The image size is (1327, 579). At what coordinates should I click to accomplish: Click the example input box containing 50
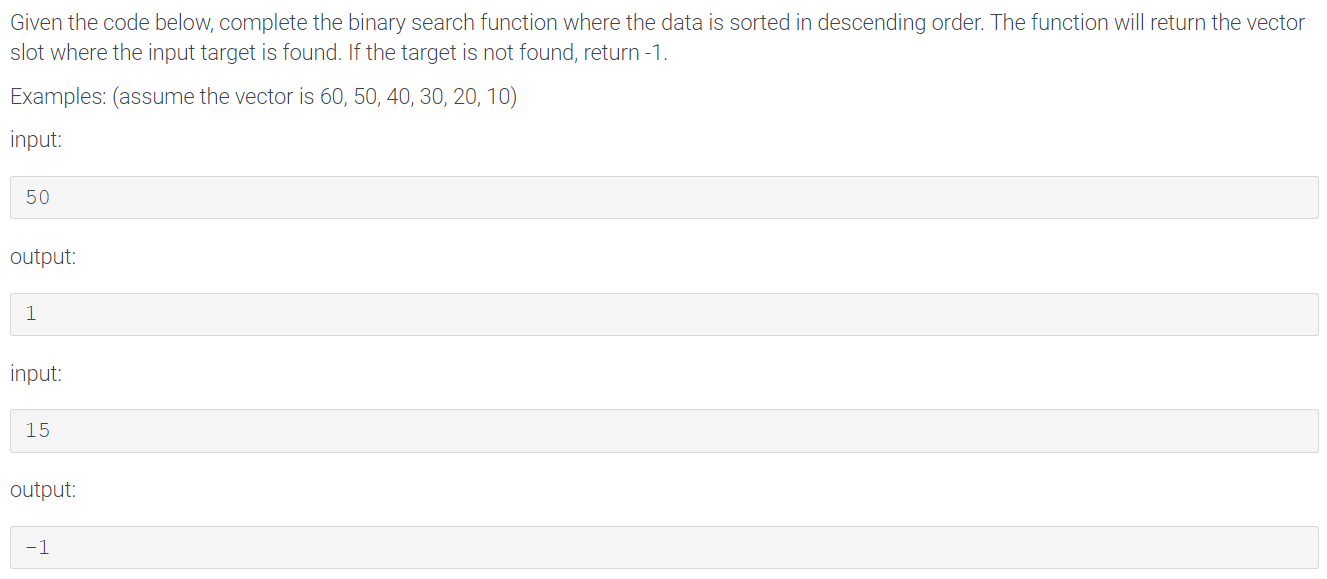pos(664,197)
